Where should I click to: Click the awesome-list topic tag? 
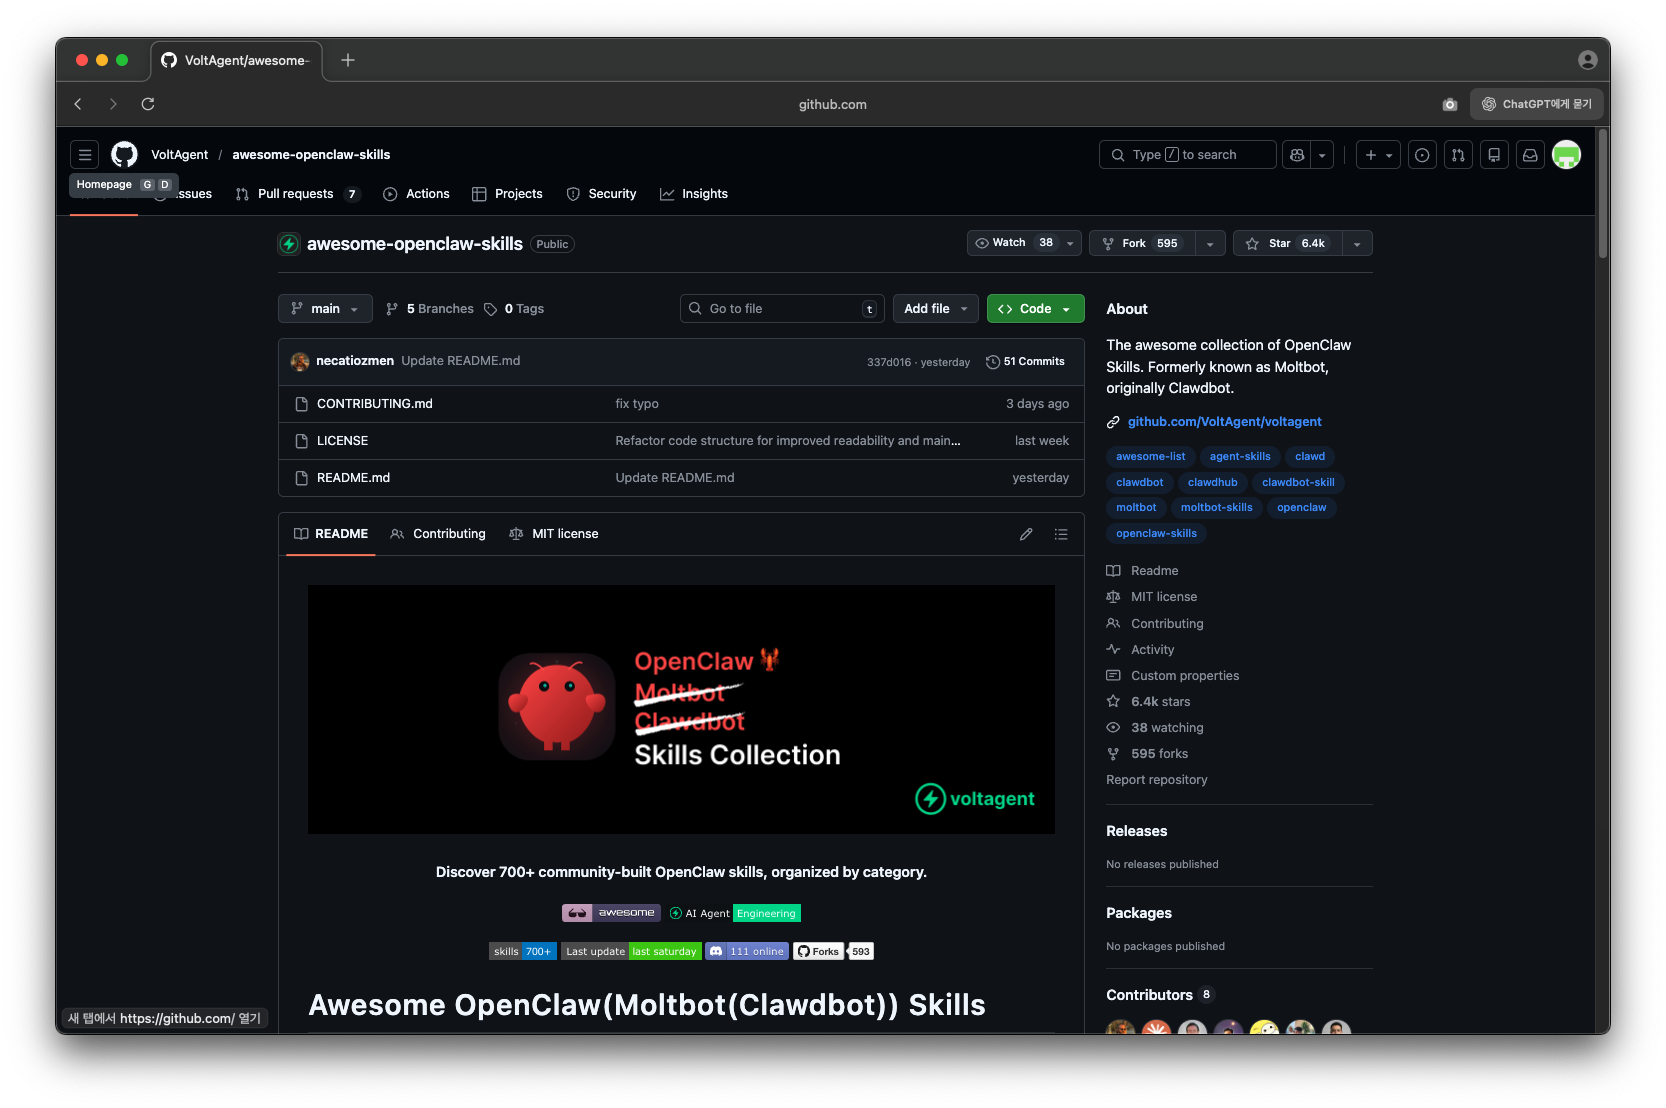tap(1150, 457)
